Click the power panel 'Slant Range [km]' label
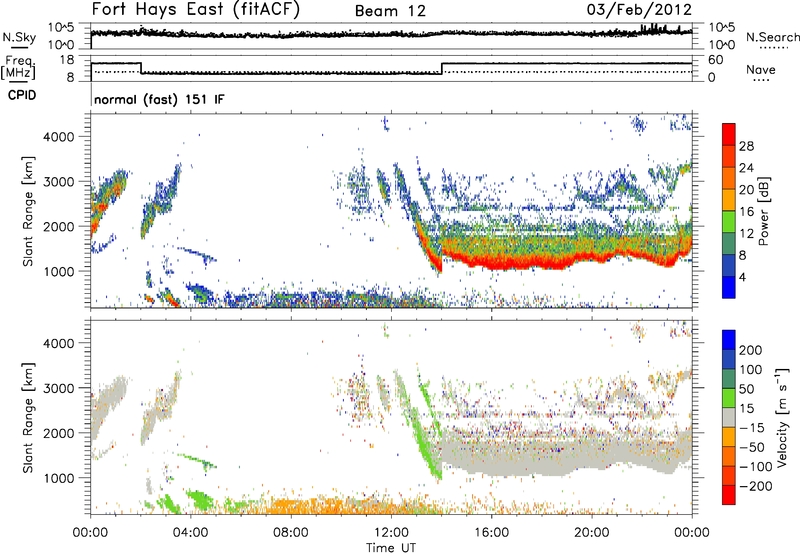The image size is (800, 554). pos(28,211)
